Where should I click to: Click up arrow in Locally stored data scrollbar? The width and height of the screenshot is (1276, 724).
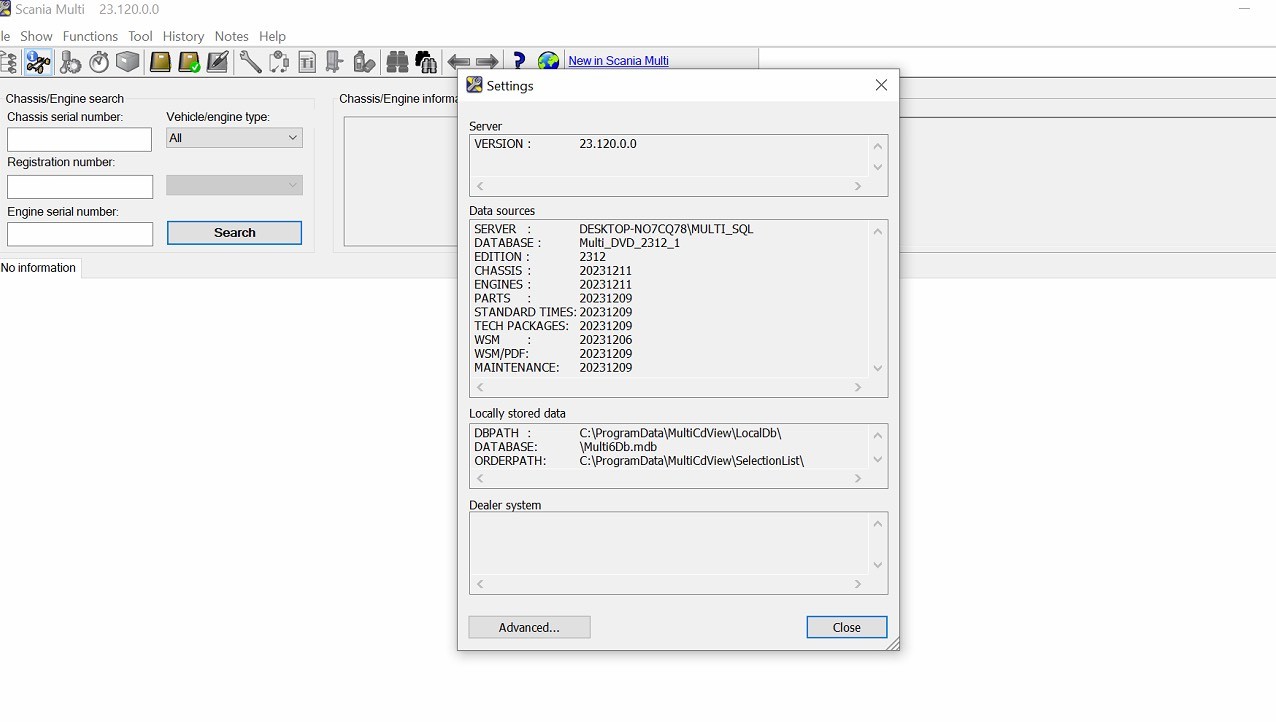[877, 435]
